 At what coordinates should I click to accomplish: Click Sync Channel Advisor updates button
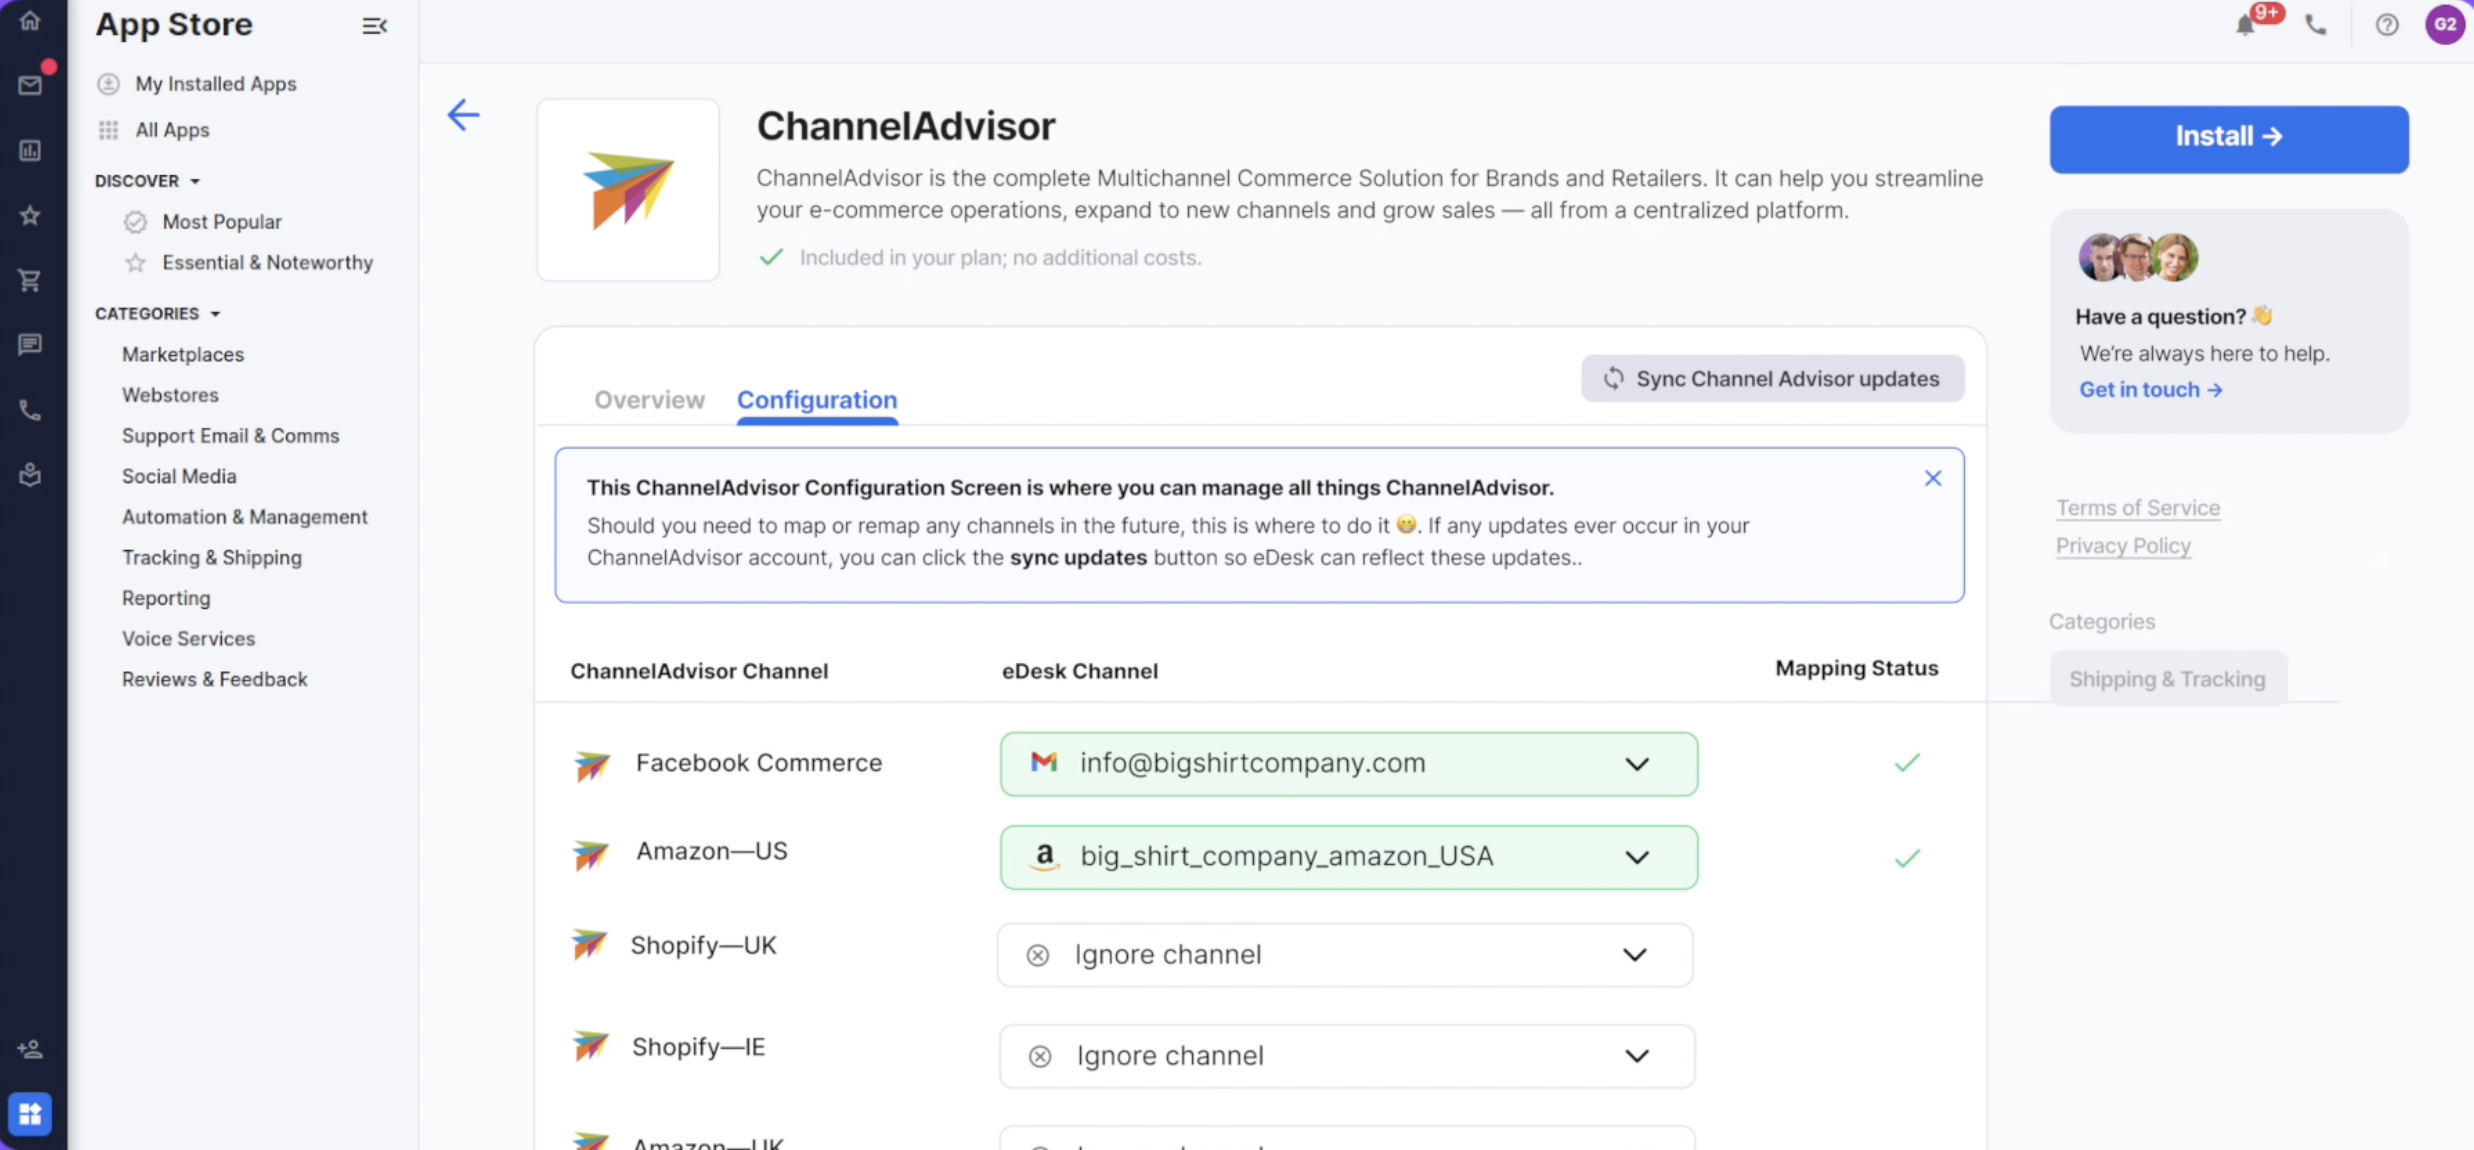click(x=1772, y=379)
